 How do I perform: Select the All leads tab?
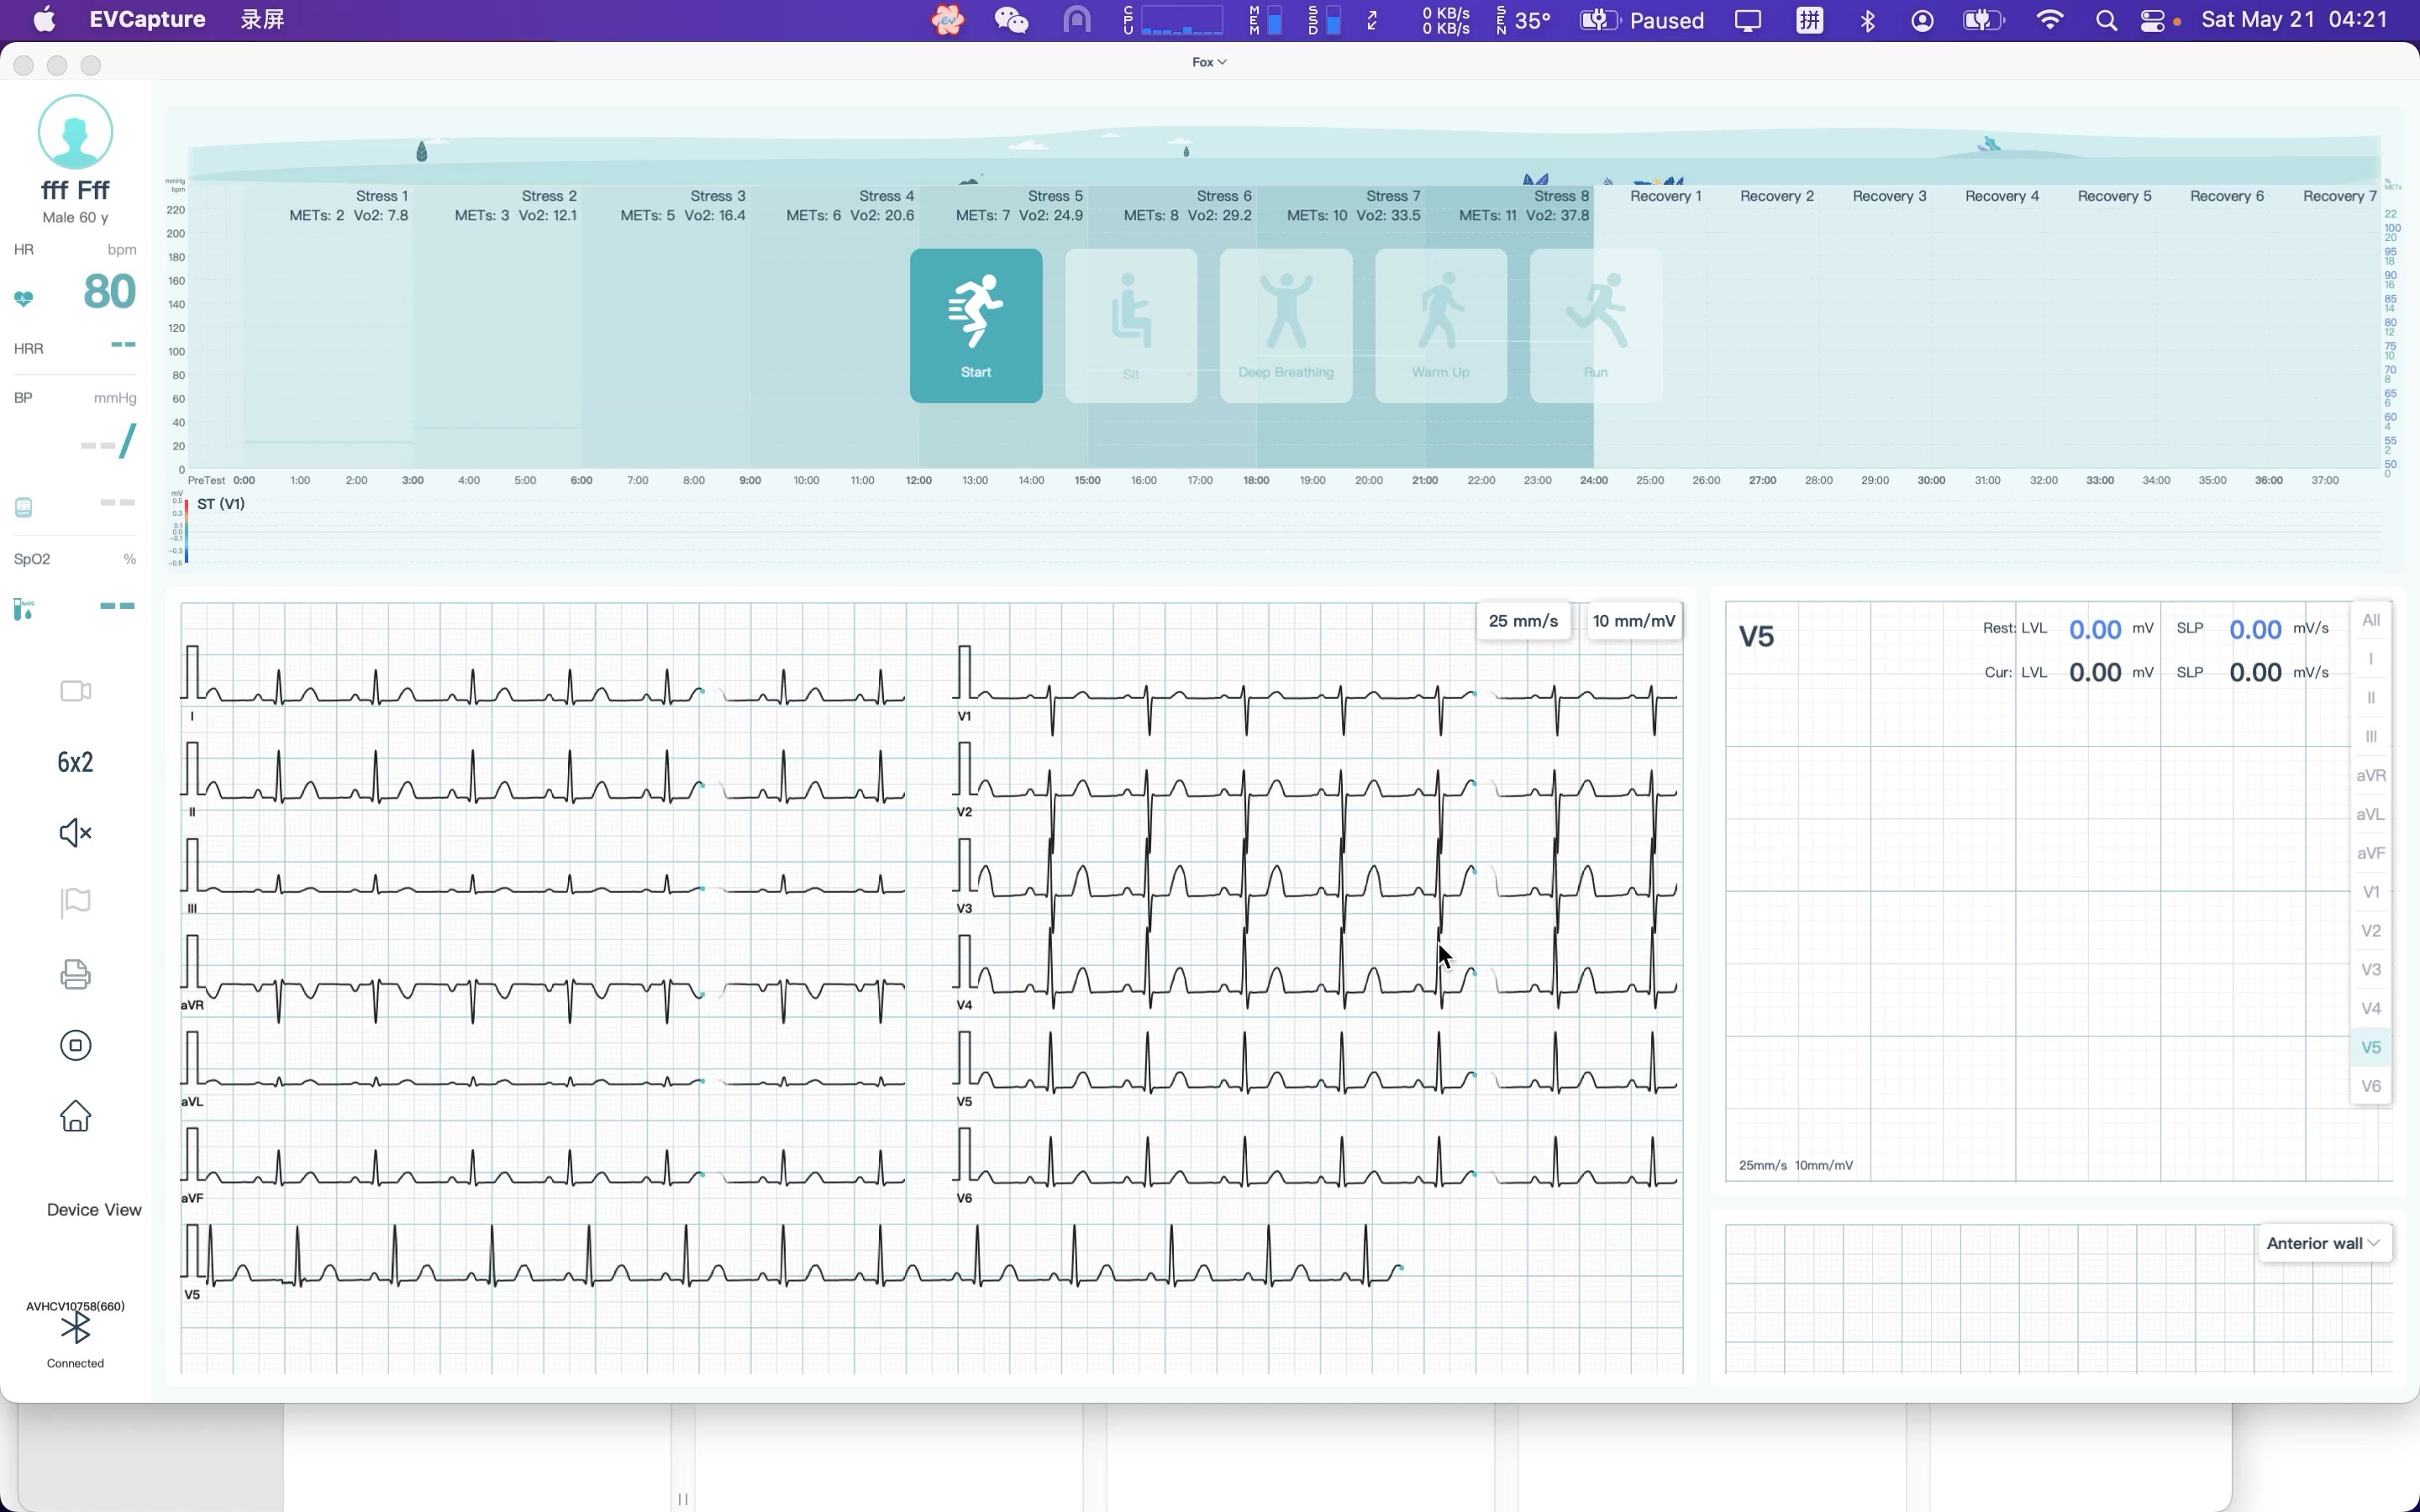tap(2371, 620)
